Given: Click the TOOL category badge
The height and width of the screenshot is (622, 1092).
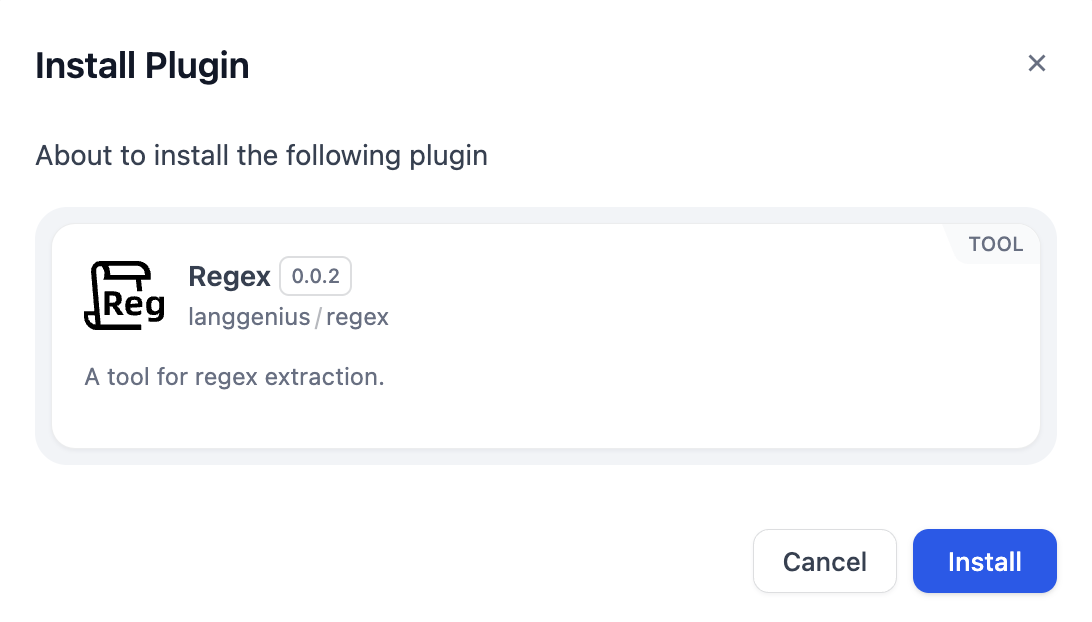Looking at the screenshot, I should (x=995, y=244).
